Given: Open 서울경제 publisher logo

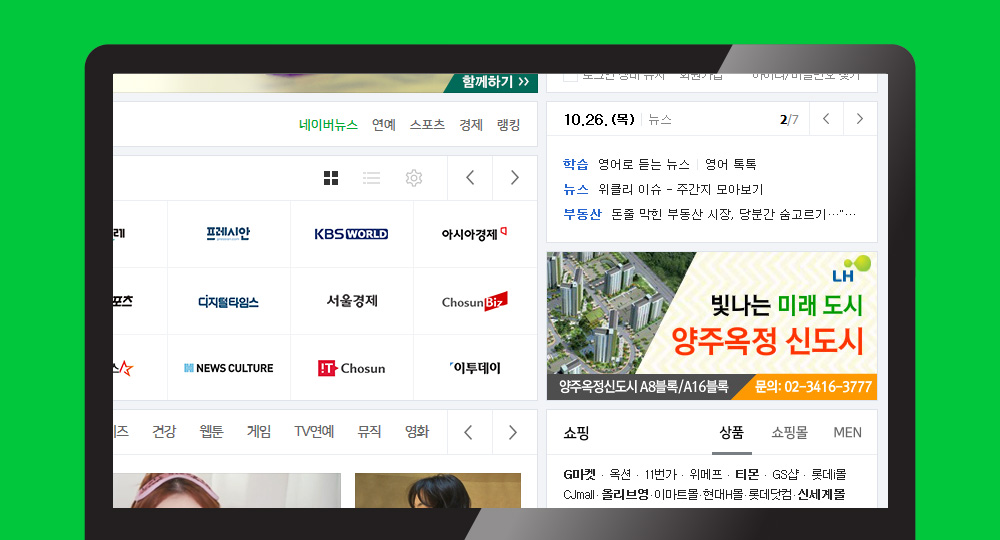Looking at the screenshot, I should (x=351, y=301).
